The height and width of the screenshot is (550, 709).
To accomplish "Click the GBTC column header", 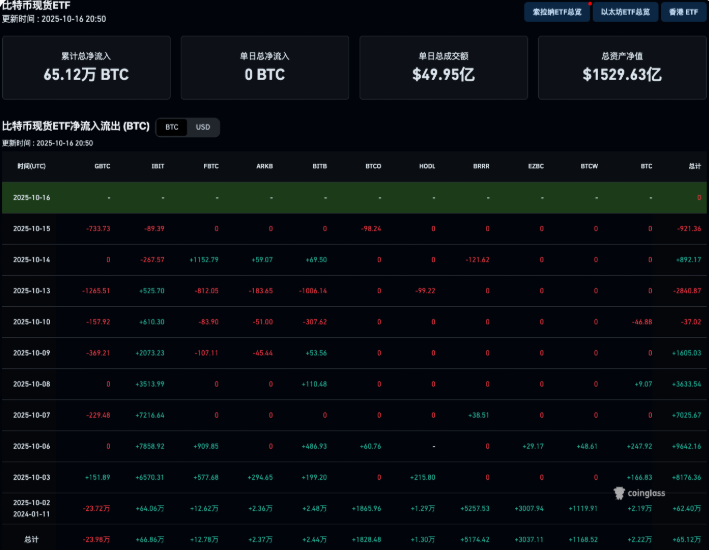I will (103, 166).
